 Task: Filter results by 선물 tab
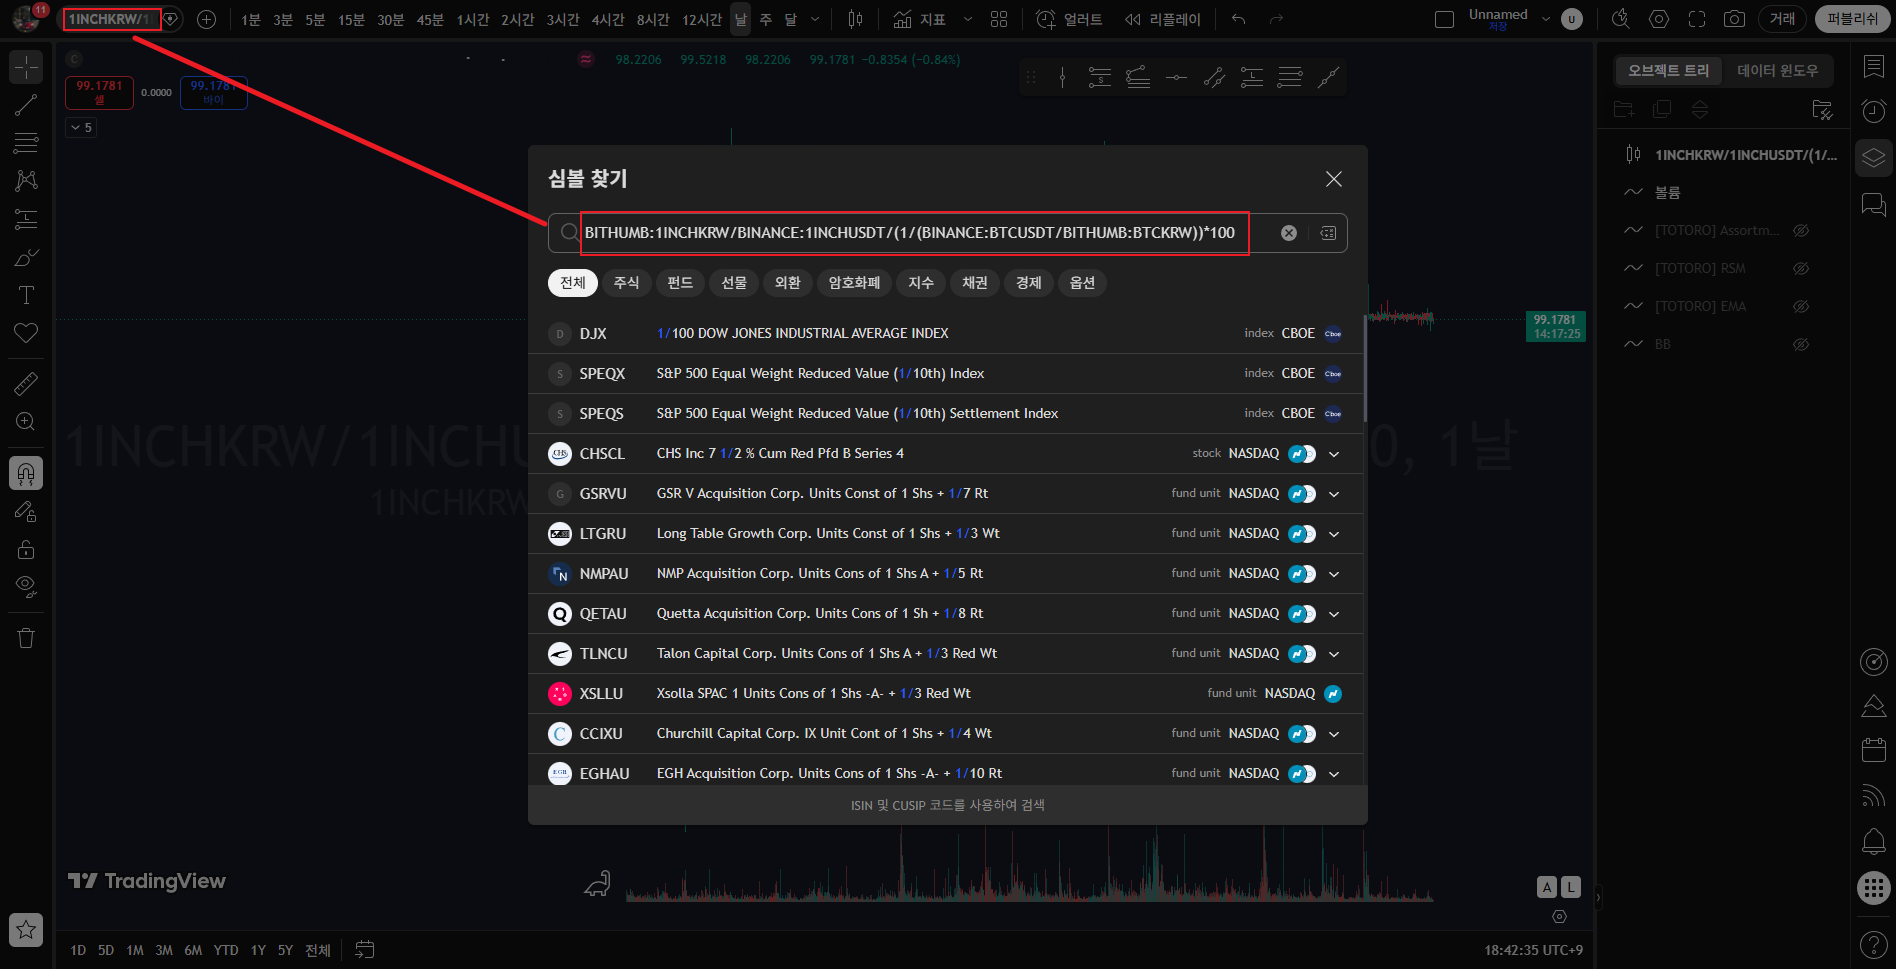734,283
